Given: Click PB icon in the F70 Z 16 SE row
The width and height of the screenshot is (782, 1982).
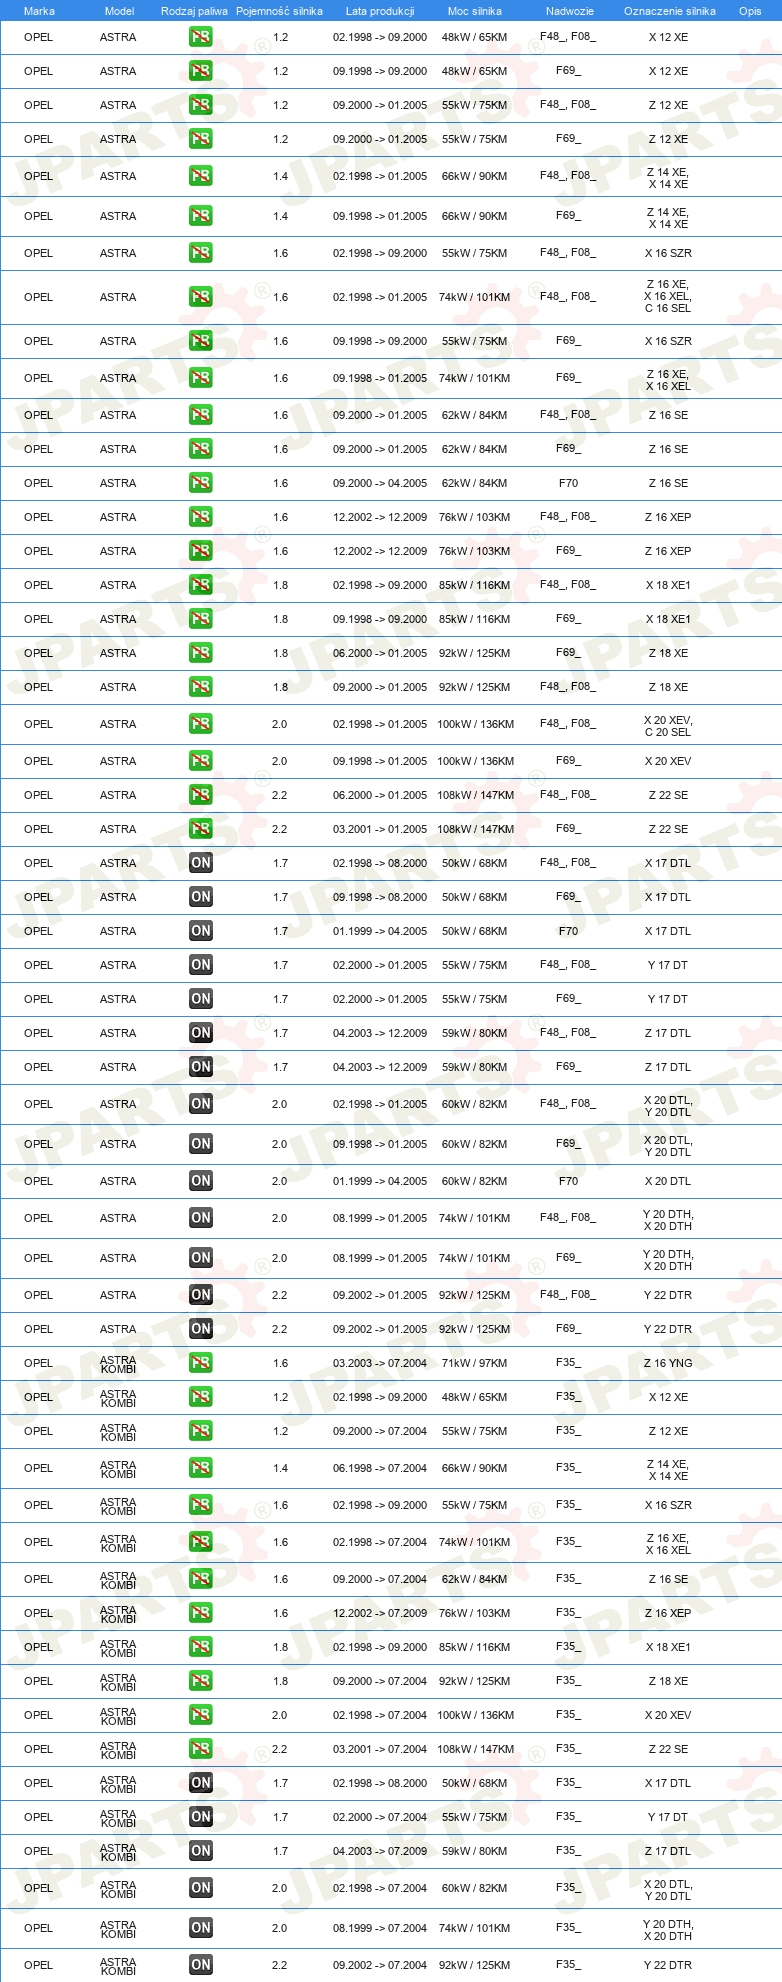Looking at the screenshot, I should click(201, 483).
